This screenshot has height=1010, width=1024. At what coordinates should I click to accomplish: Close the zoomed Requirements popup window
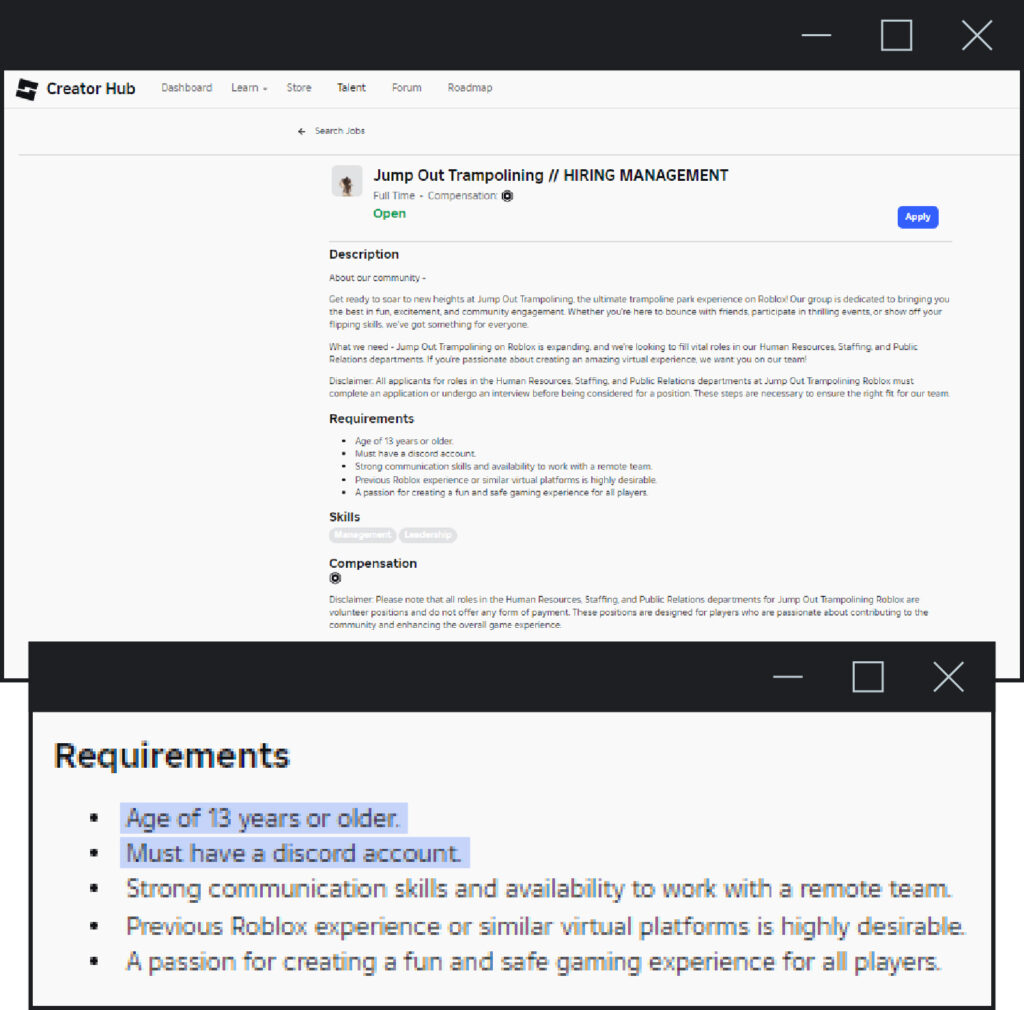(948, 677)
